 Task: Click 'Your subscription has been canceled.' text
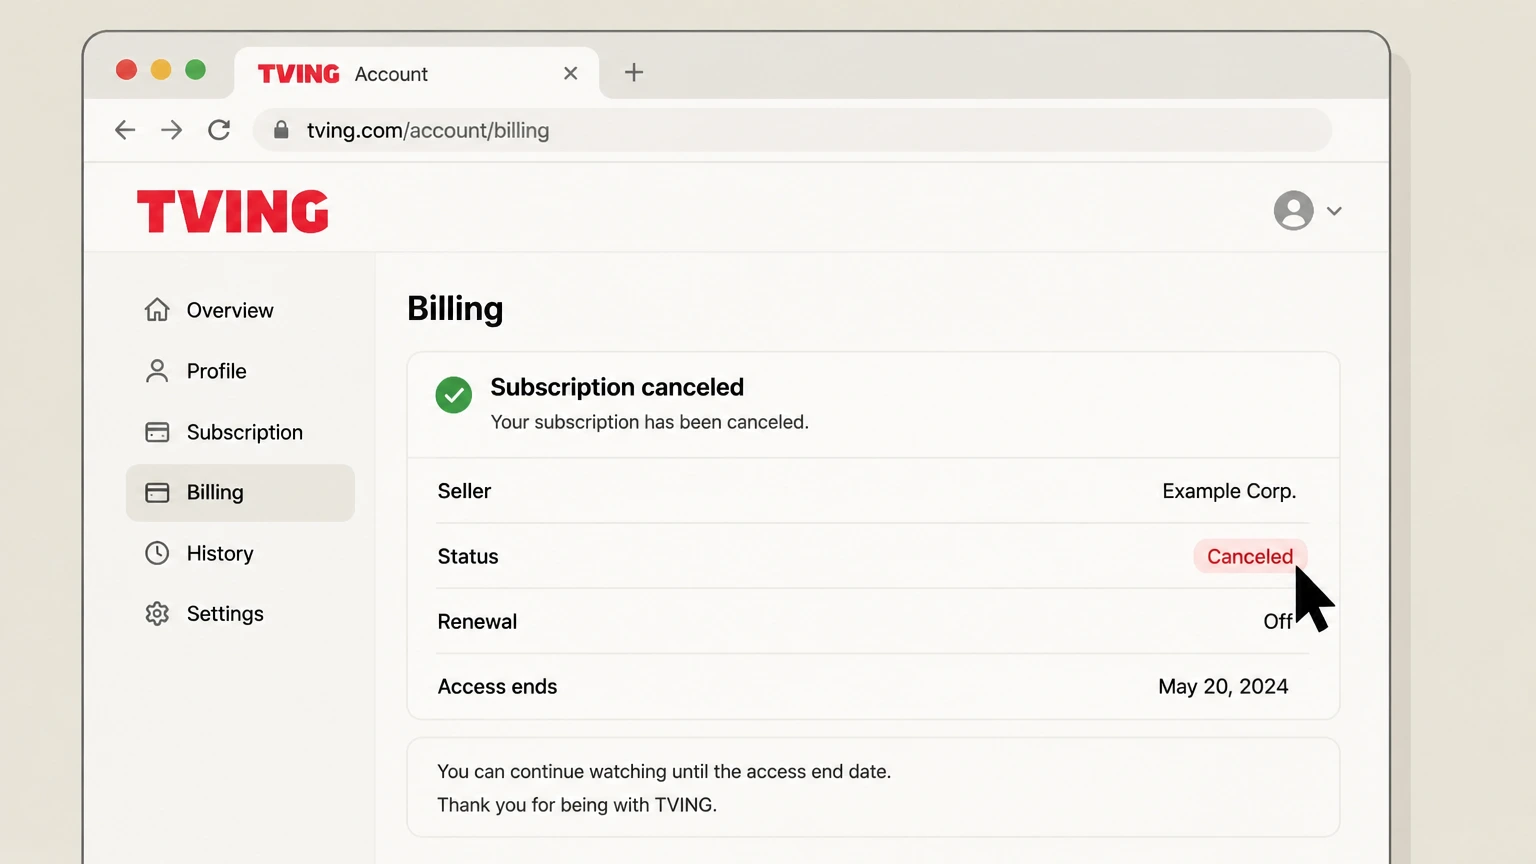(x=649, y=422)
